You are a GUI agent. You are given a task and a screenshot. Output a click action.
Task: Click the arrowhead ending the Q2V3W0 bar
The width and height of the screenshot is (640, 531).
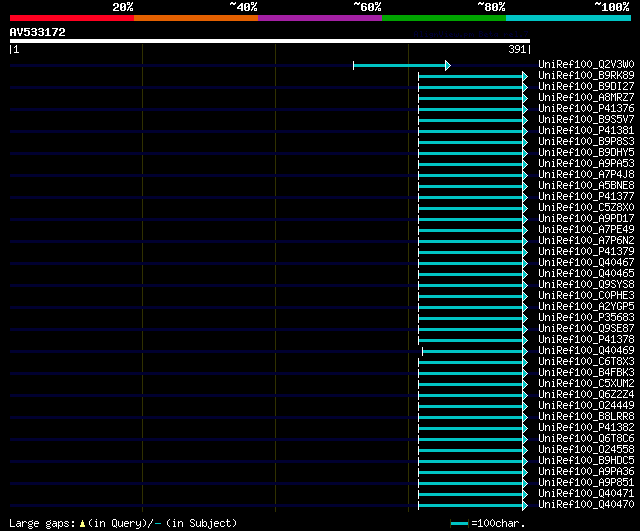coord(448,65)
